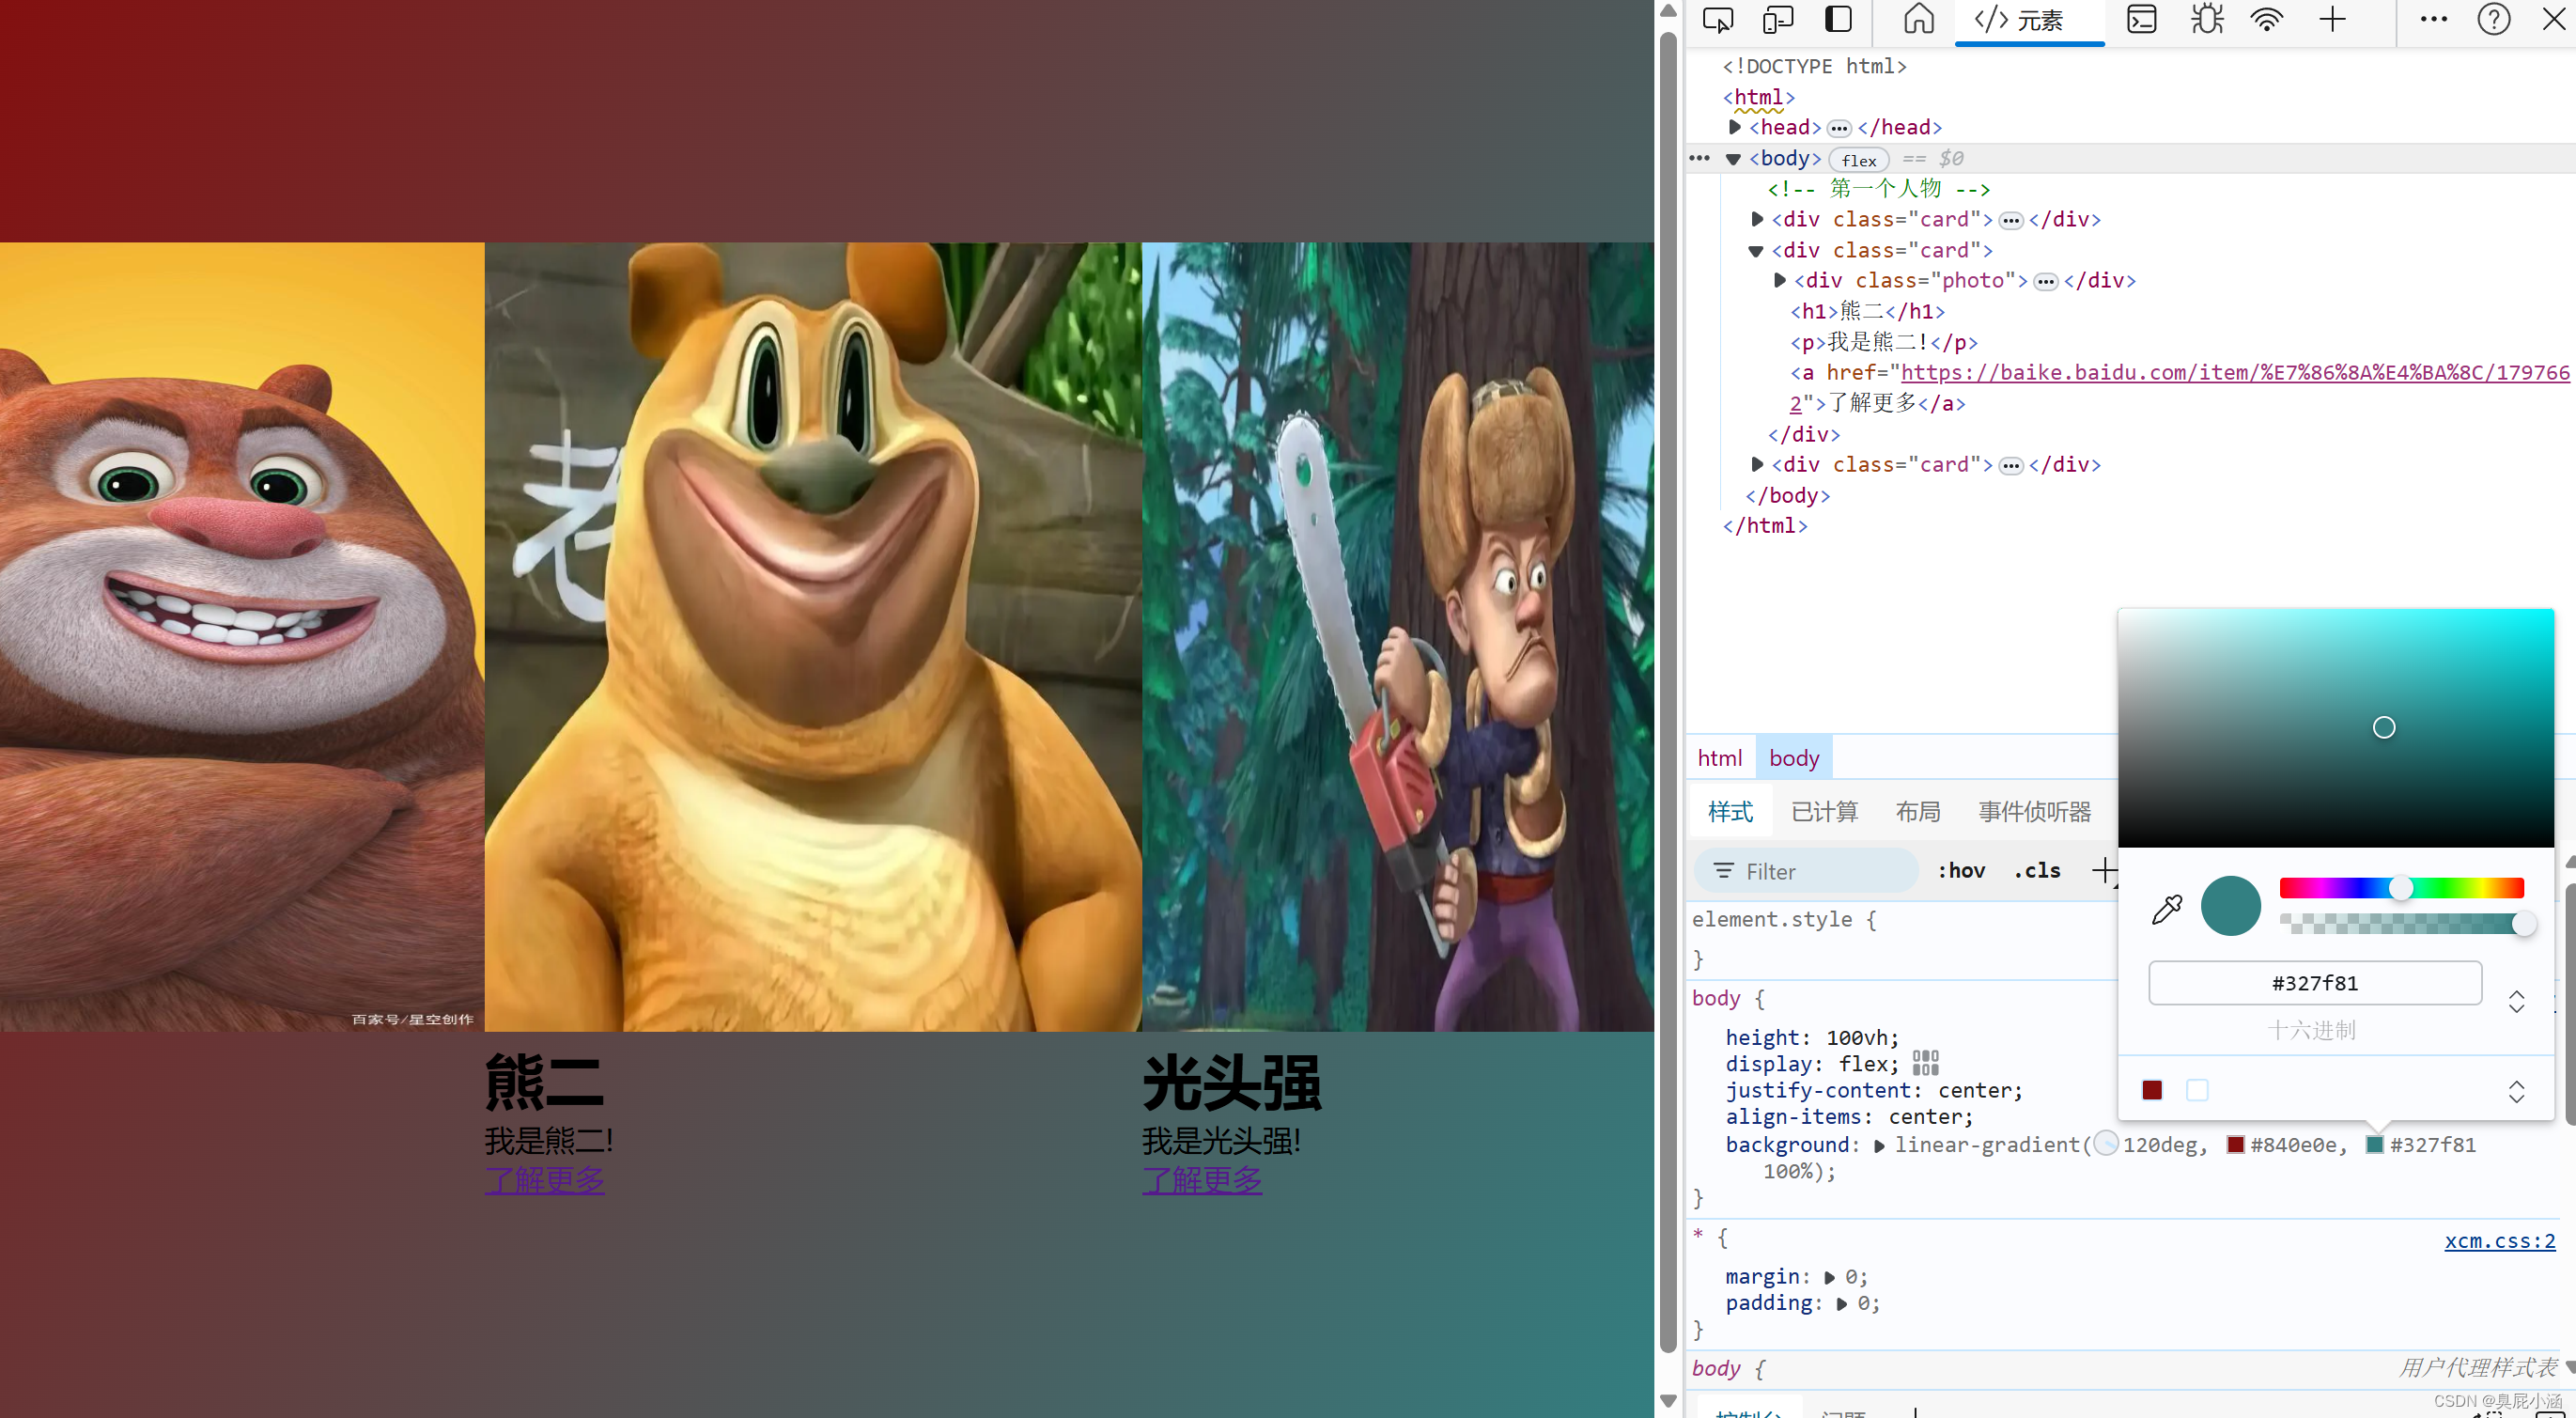The height and width of the screenshot is (1418, 2576).
Task: Toggle the :hov element state panel
Action: click(x=1961, y=870)
